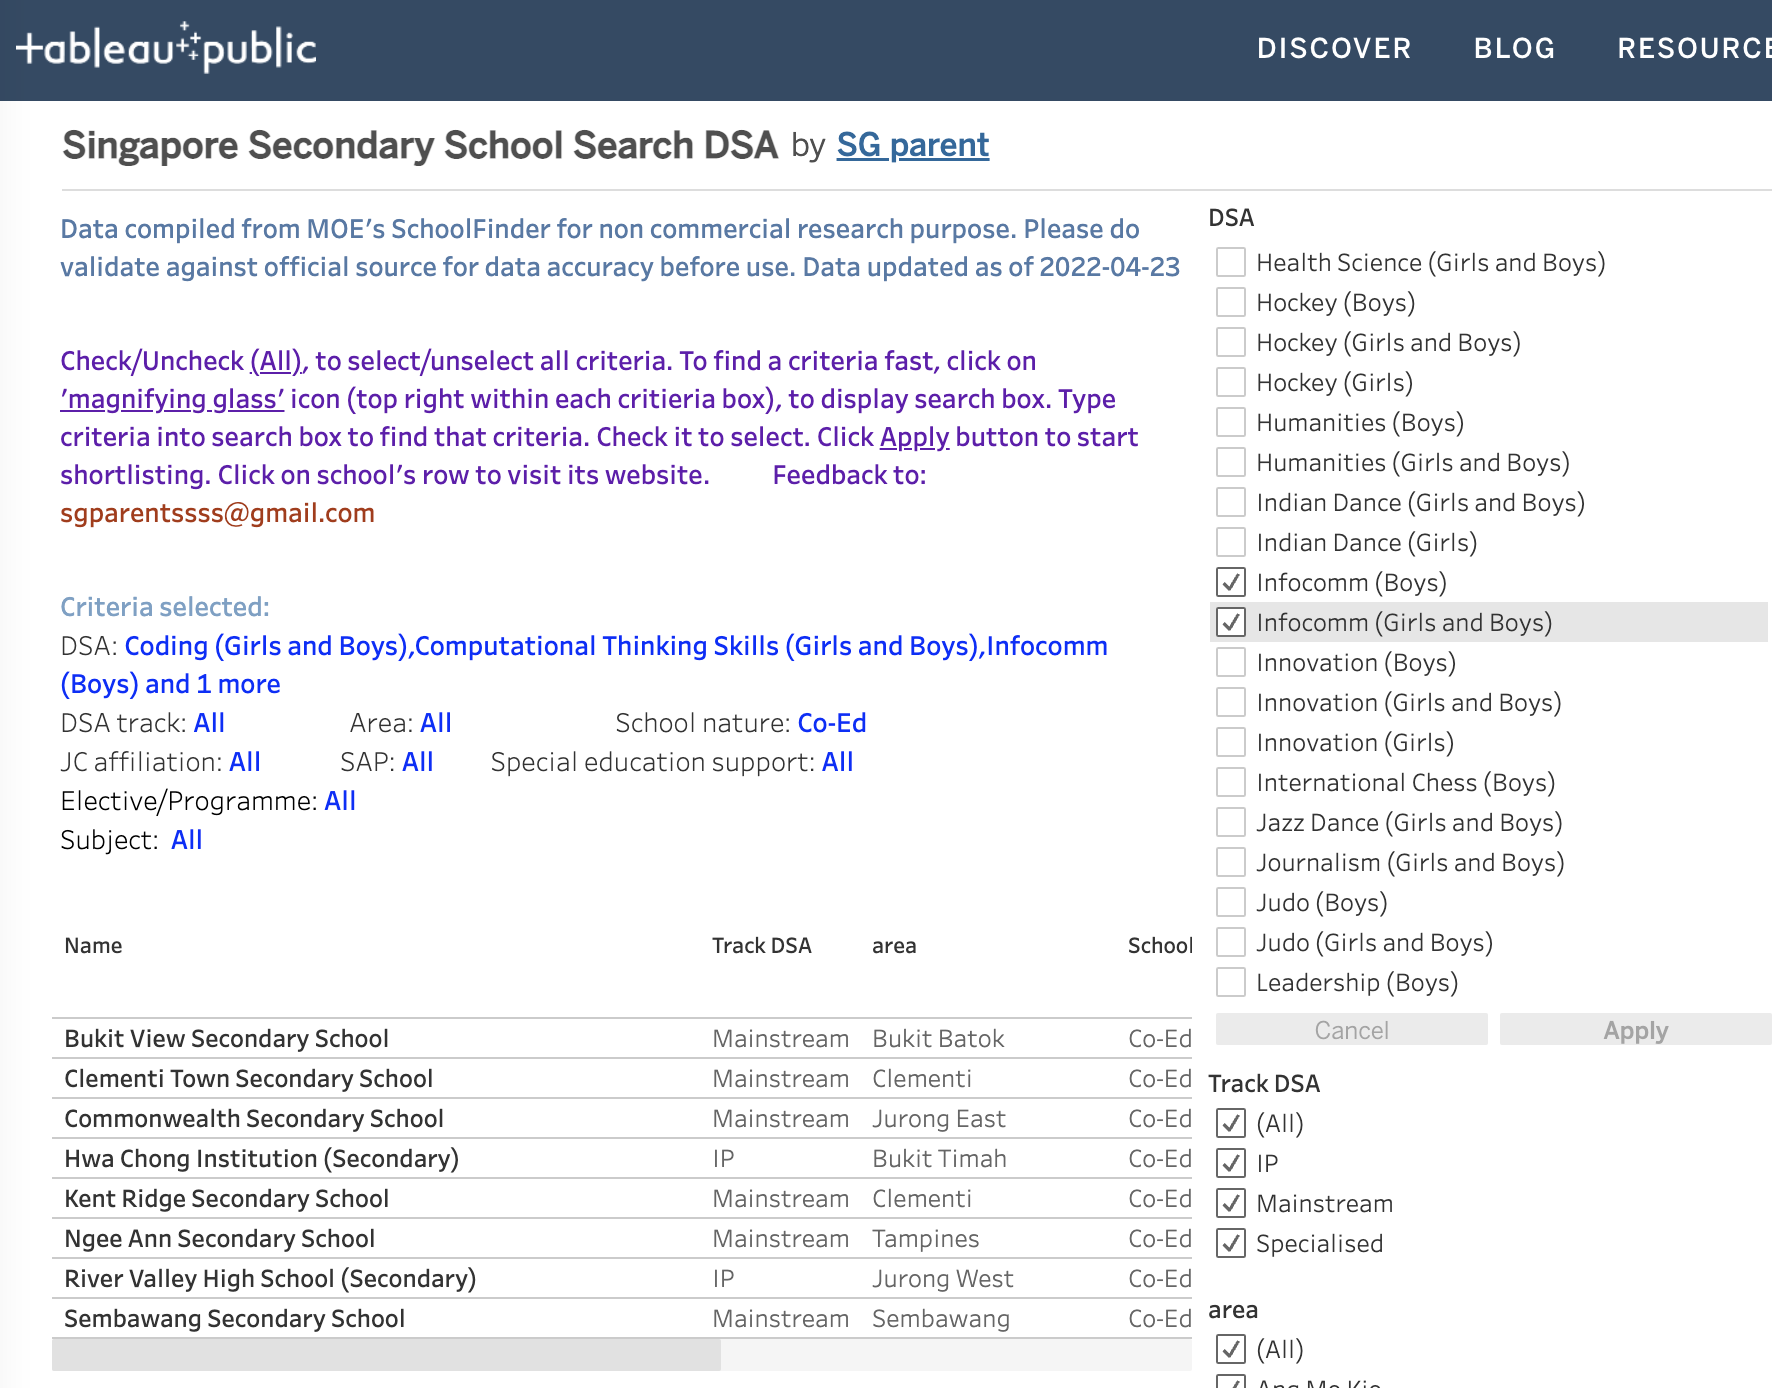Click the Sembawang area cell
The image size is (1772, 1388).
click(940, 1318)
